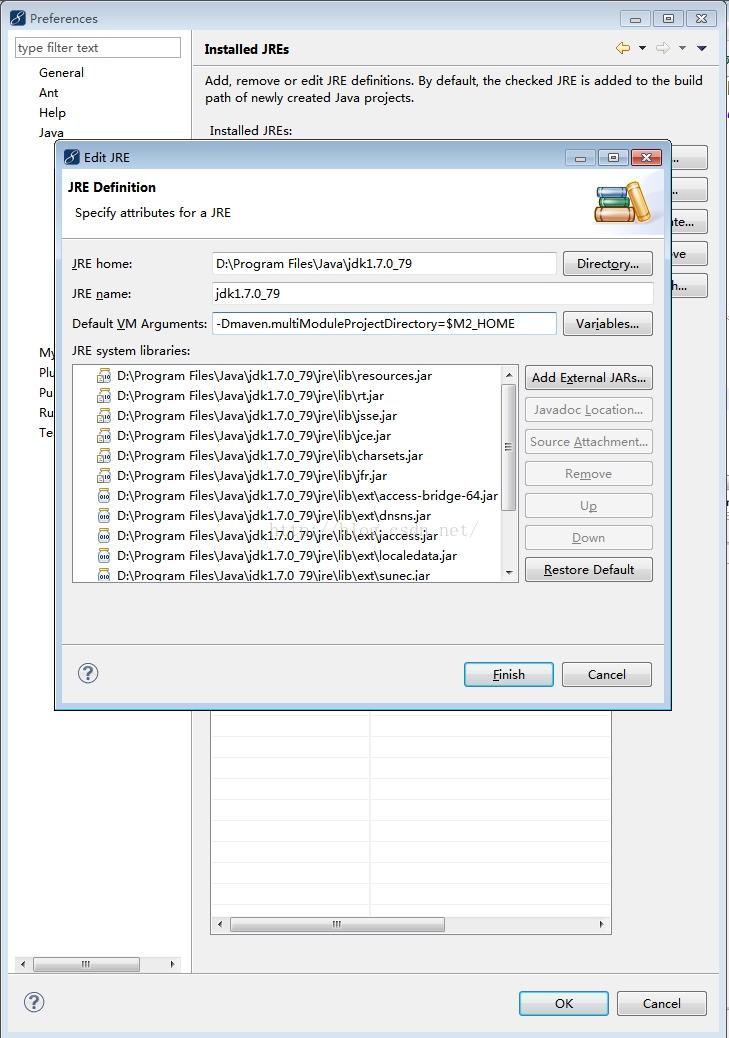Select the jce.jar library path
The width and height of the screenshot is (729, 1038).
click(x=254, y=436)
